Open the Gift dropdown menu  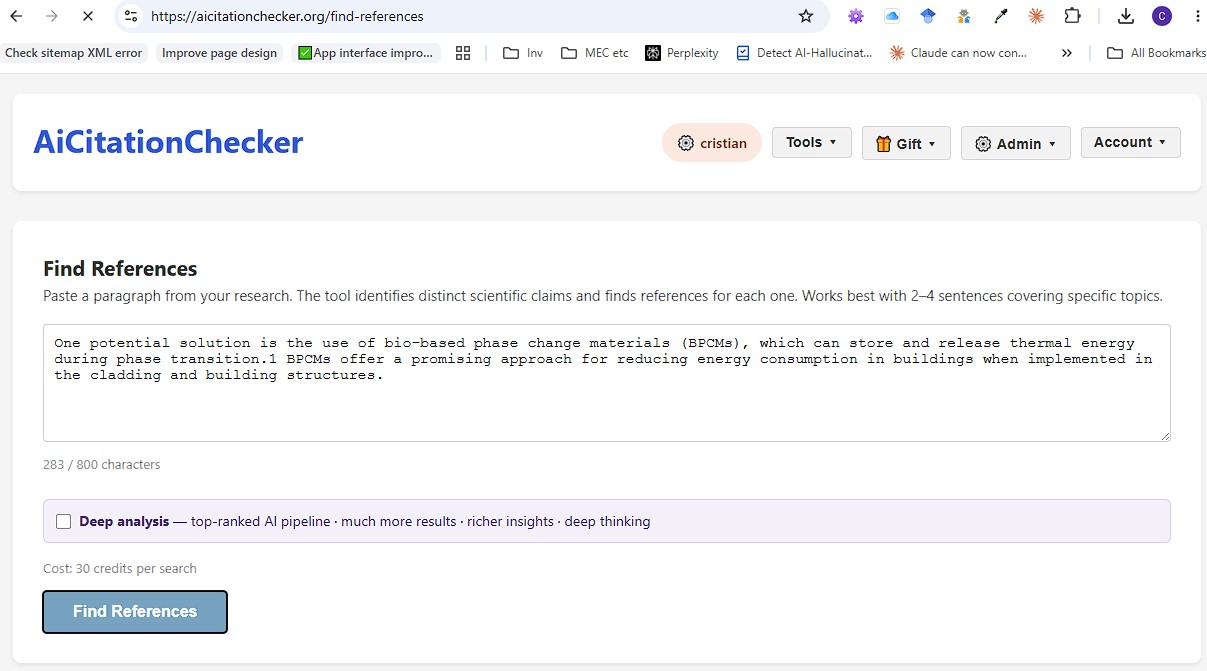click(x=906, y=143)
